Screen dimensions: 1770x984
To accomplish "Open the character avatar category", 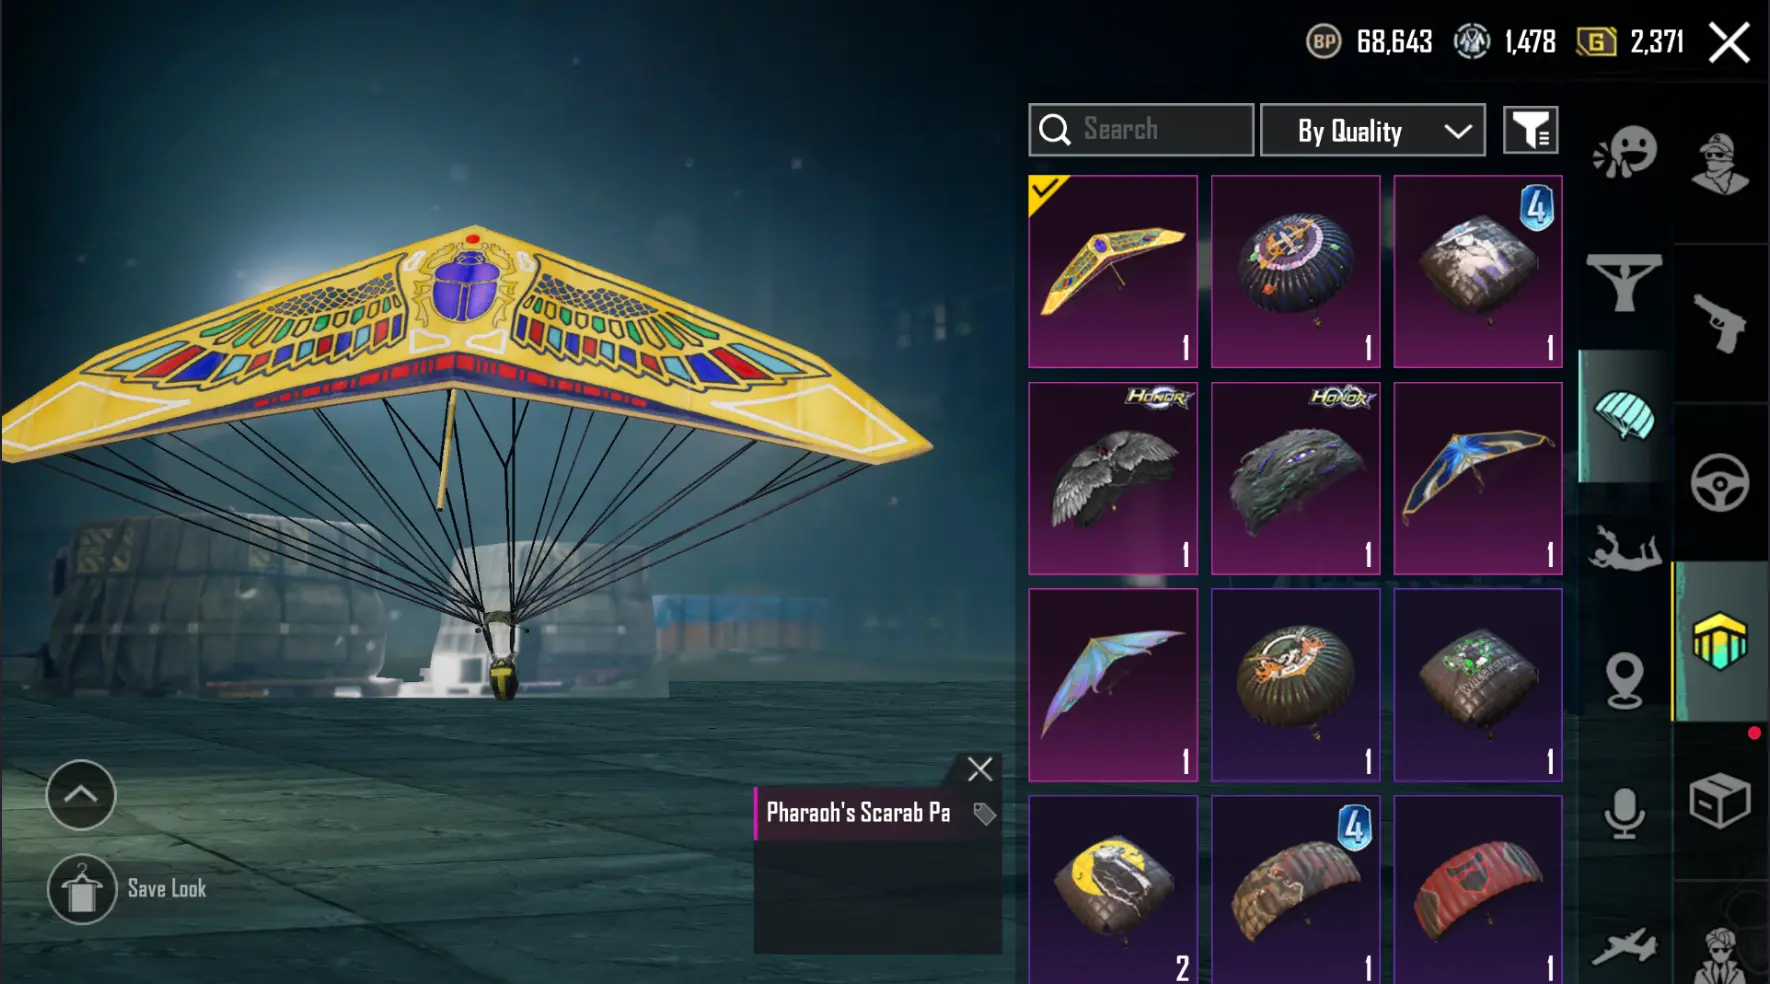I will [1720, 164].
